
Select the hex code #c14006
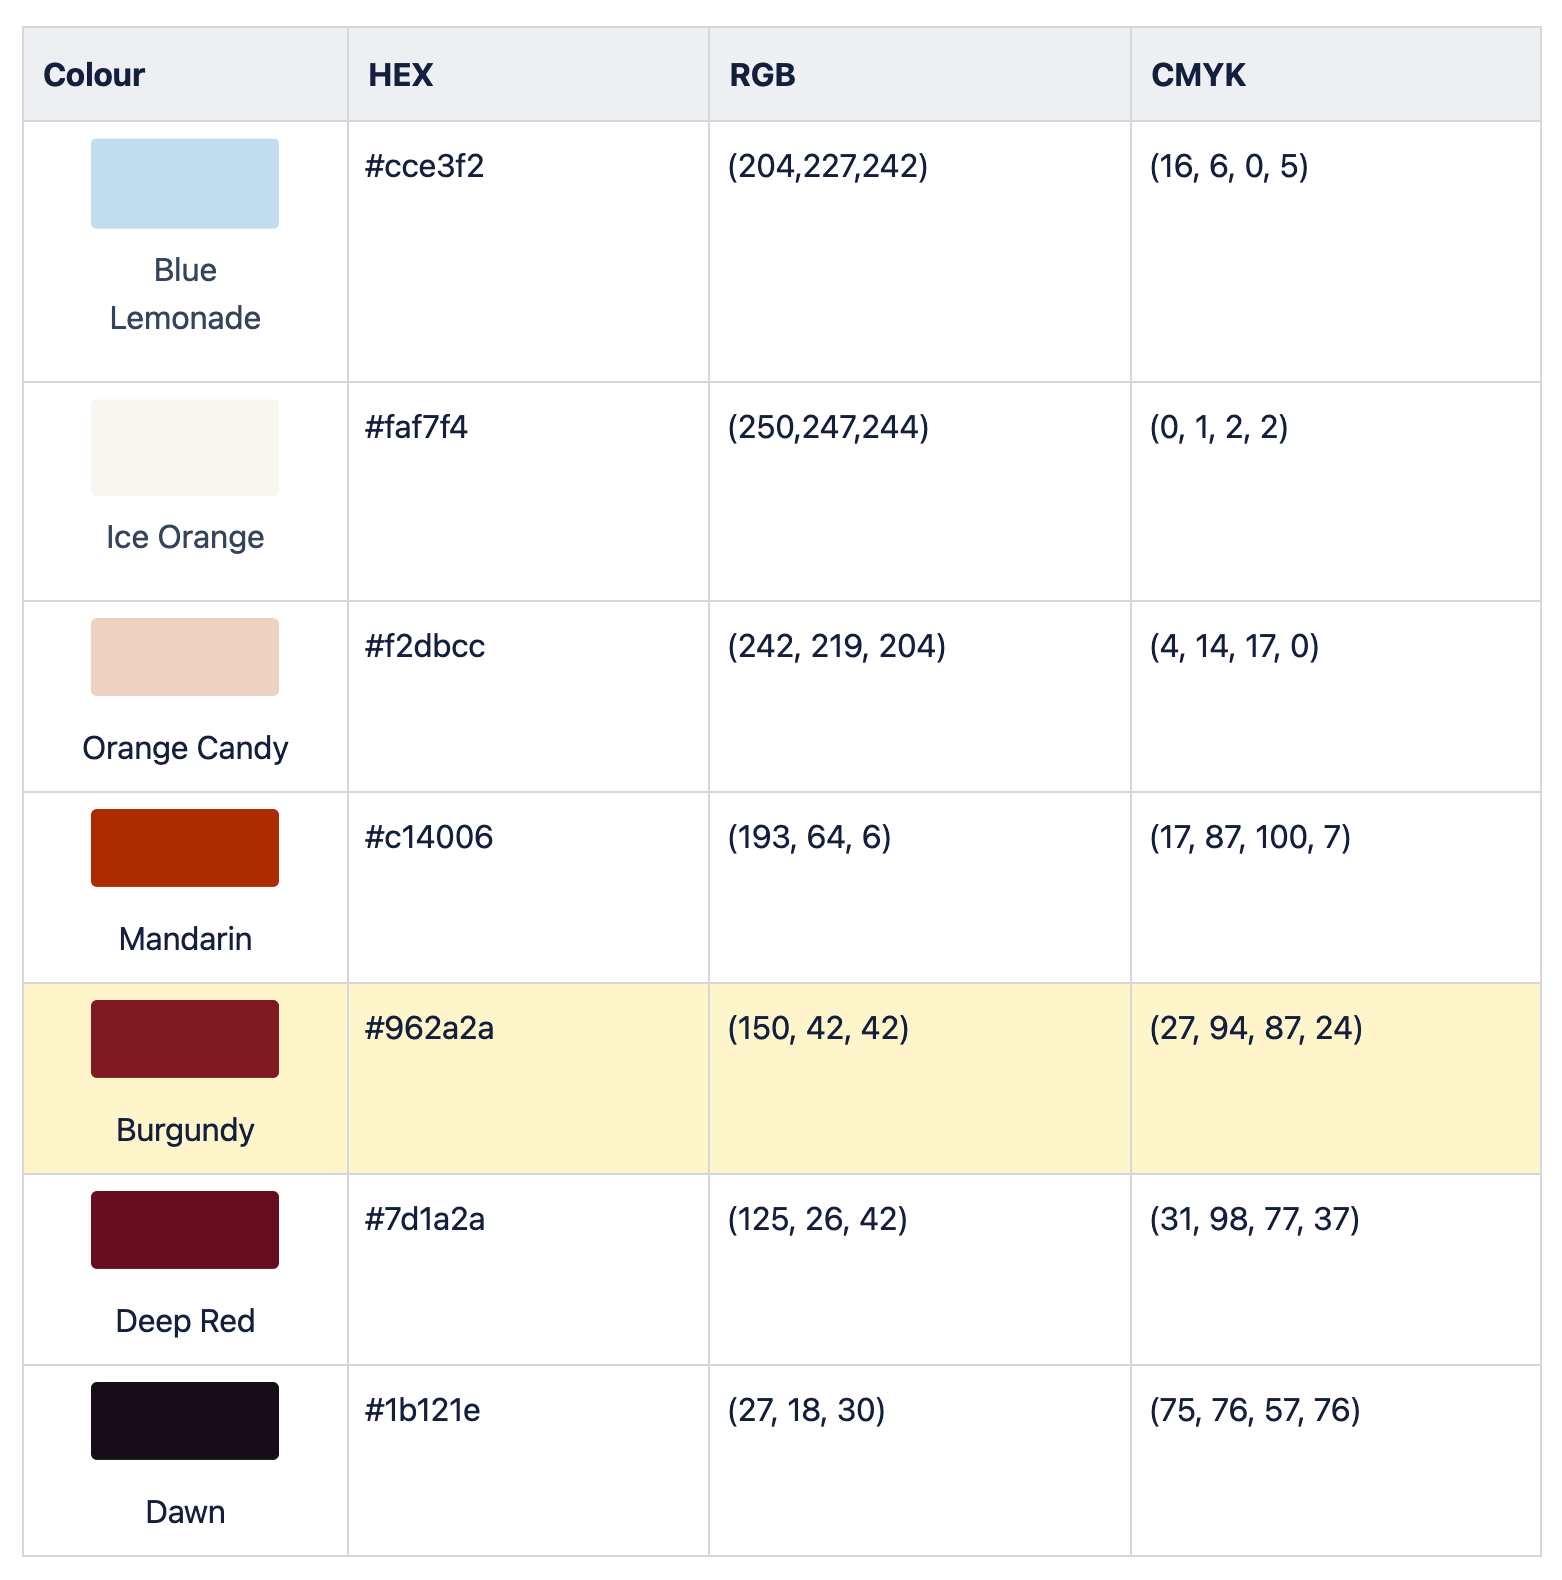(429, 837)
